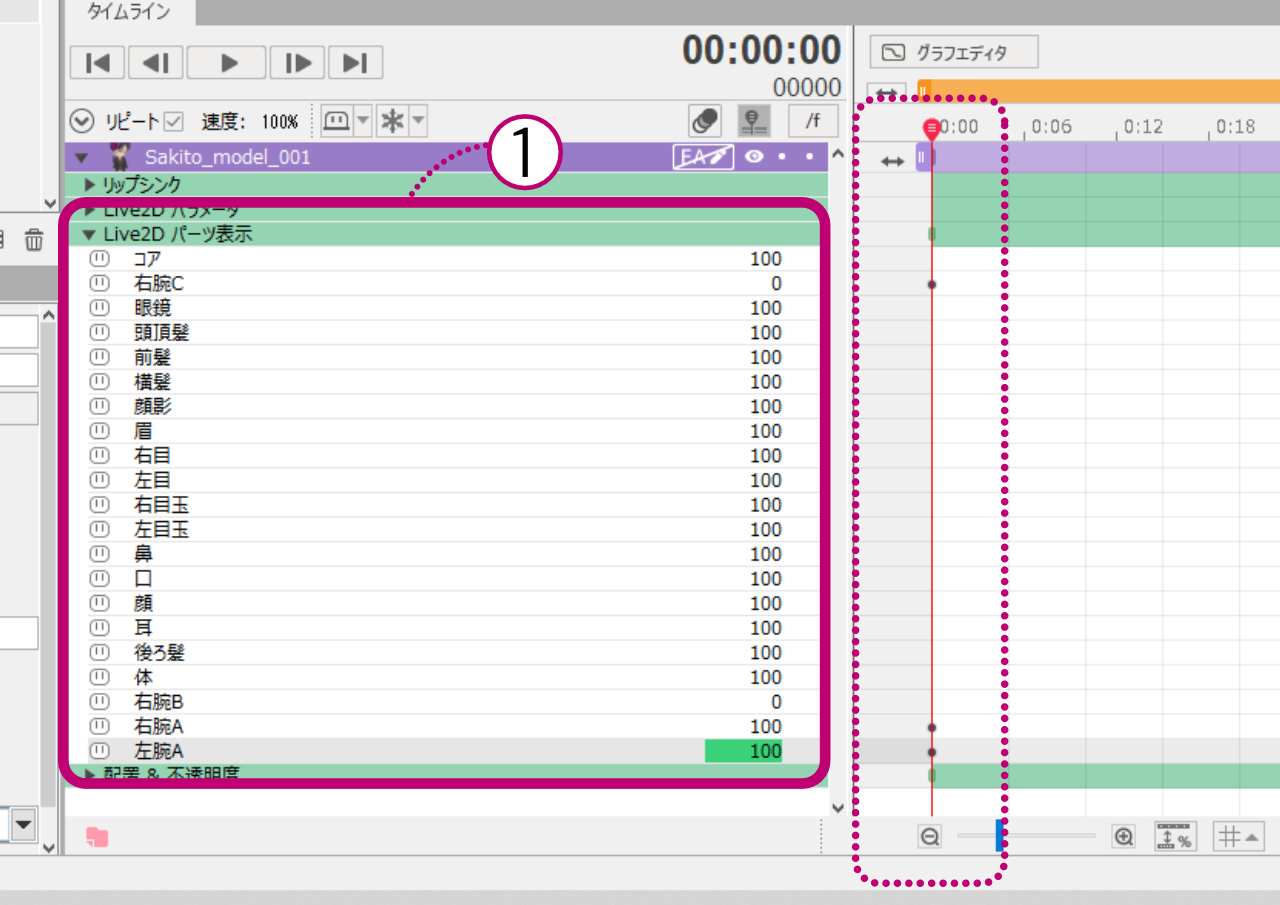Toggle the EA edit icon on Sakito_model_001
This screenshot has height=905, width=1280.
tap(703, 157)
